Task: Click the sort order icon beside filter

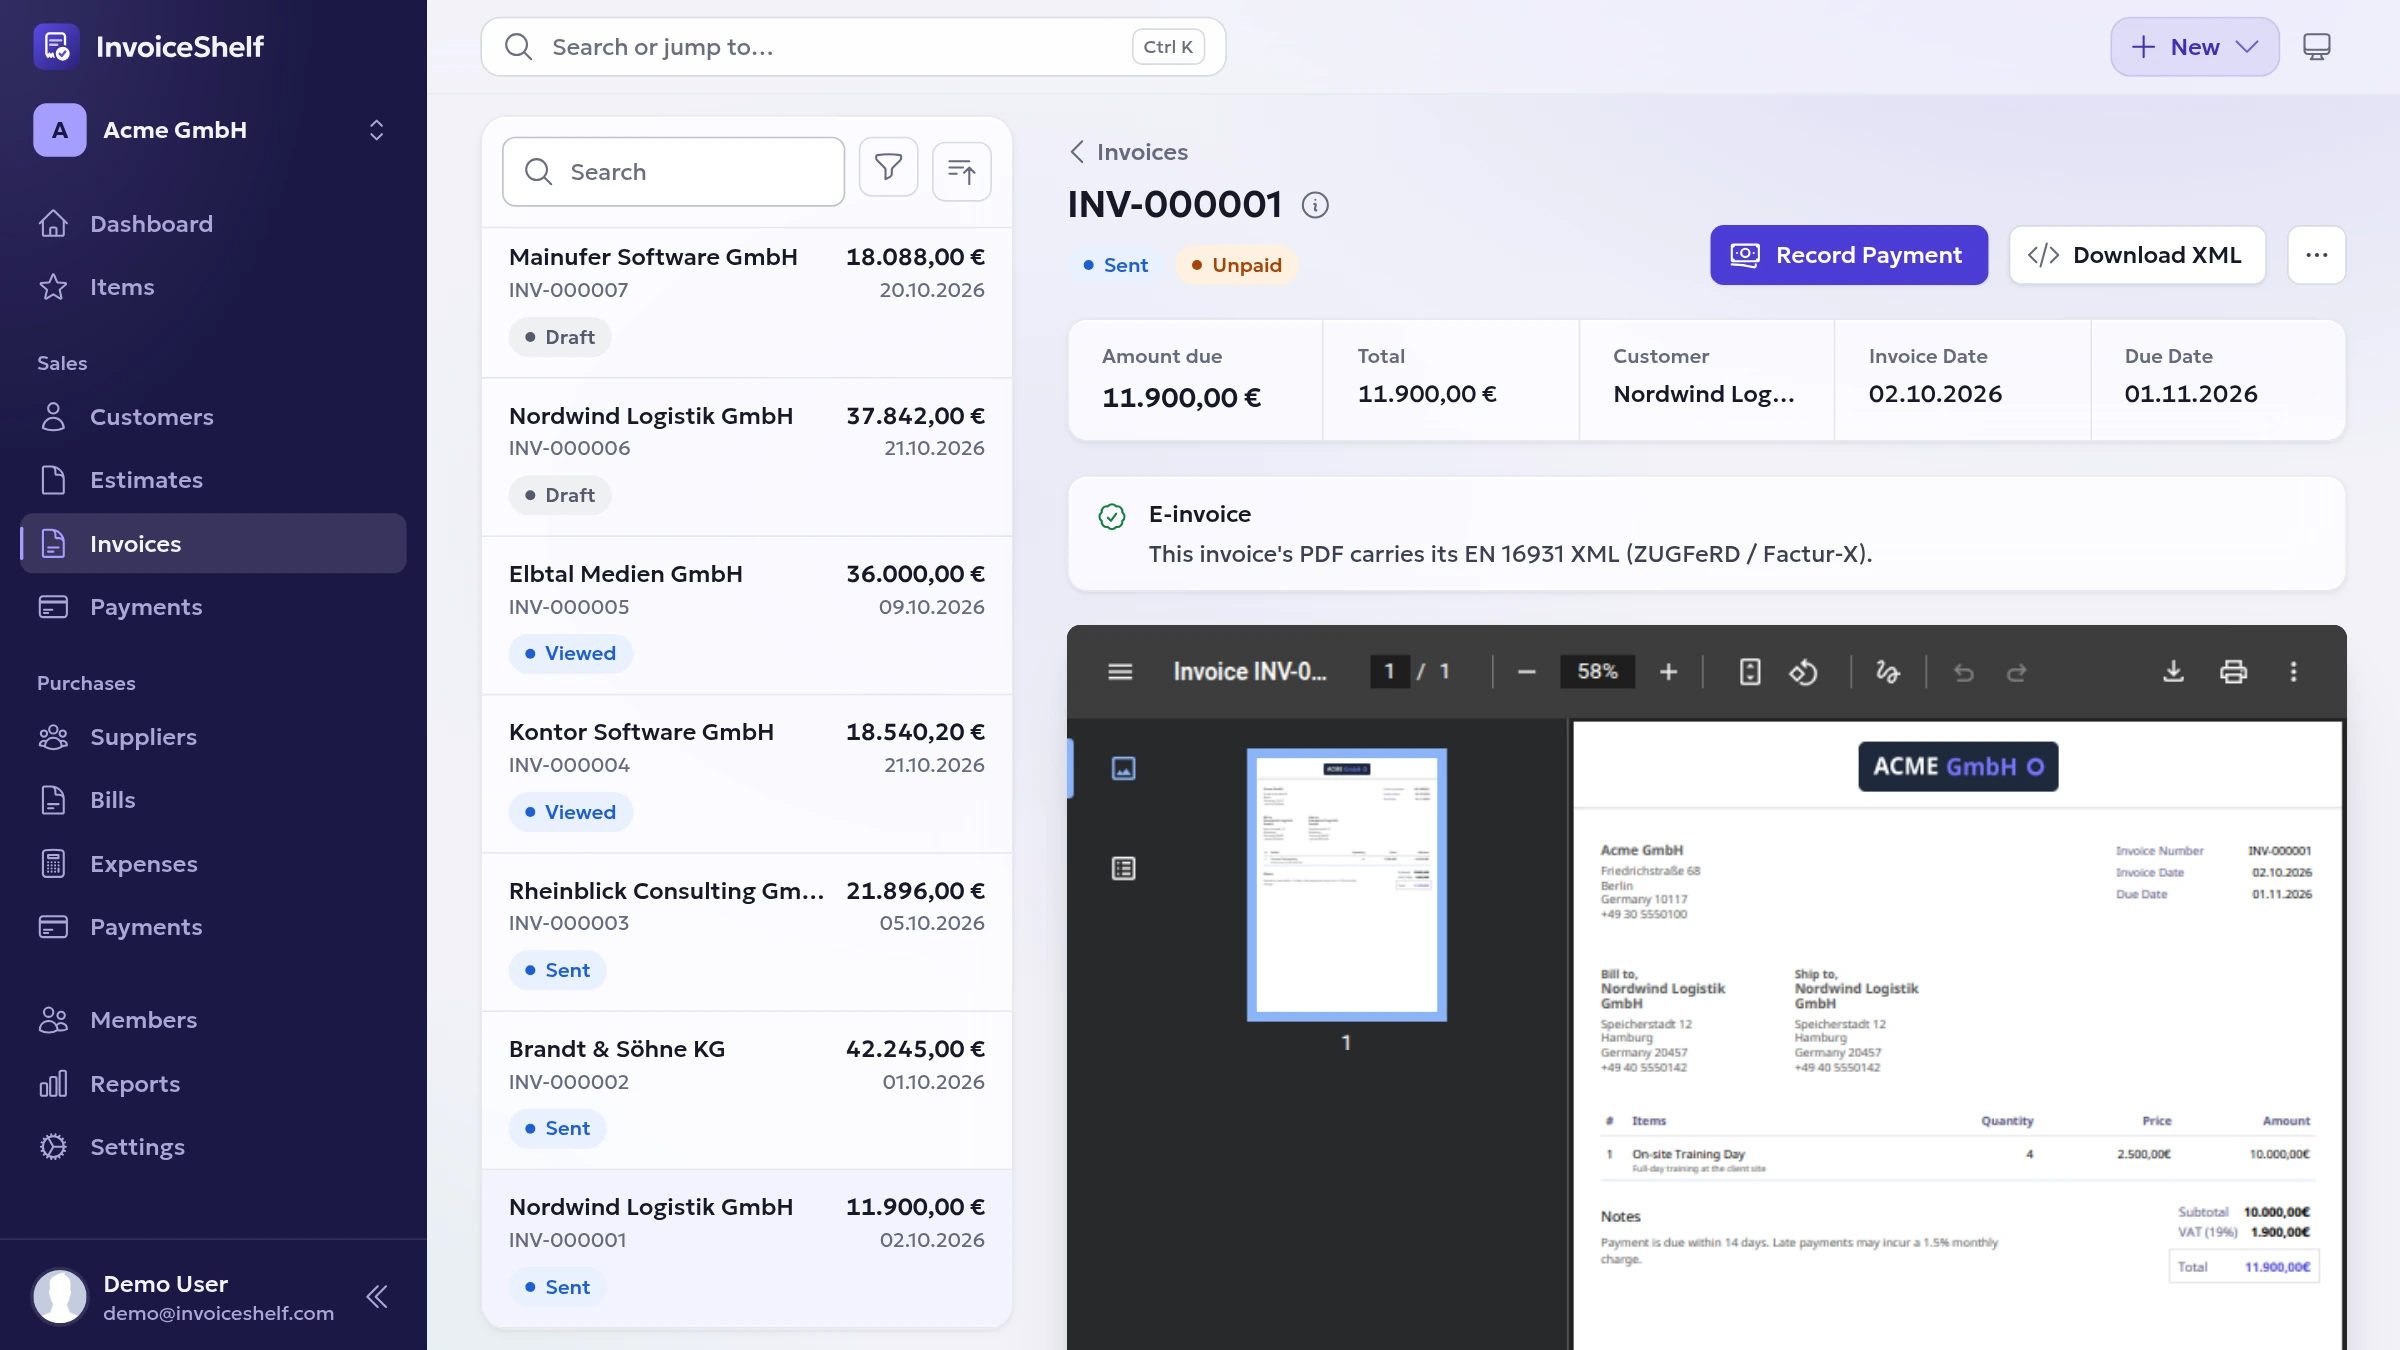Action: 961,171
